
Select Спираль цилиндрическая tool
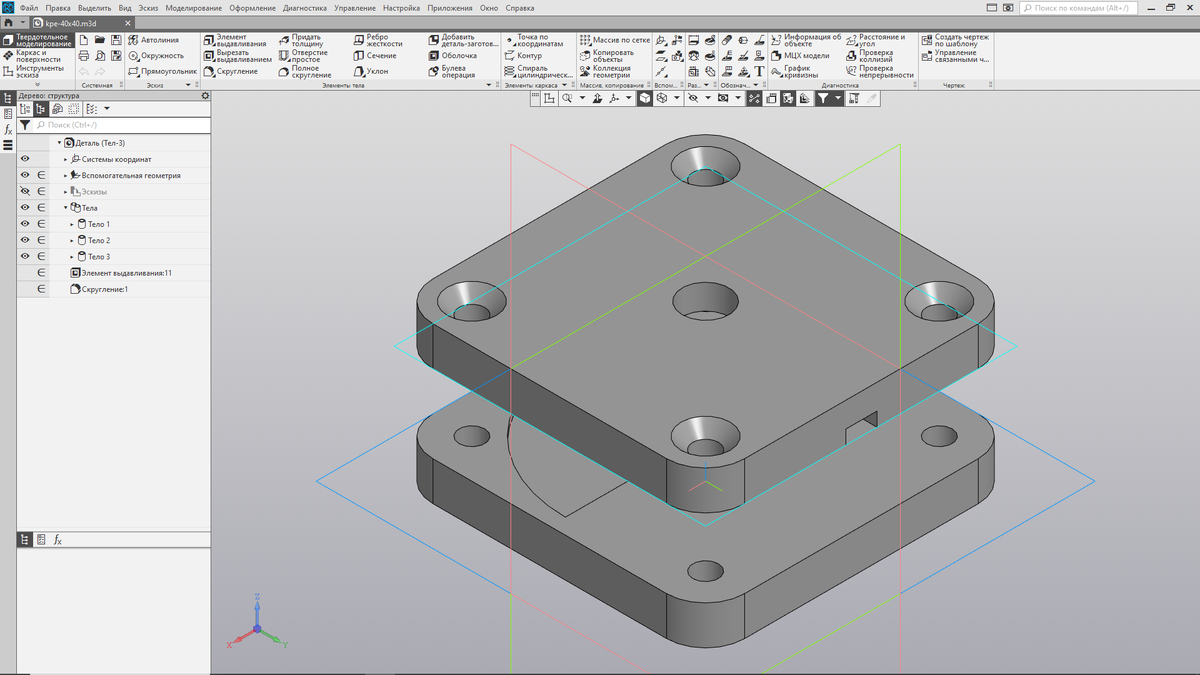tap(538, 72)
